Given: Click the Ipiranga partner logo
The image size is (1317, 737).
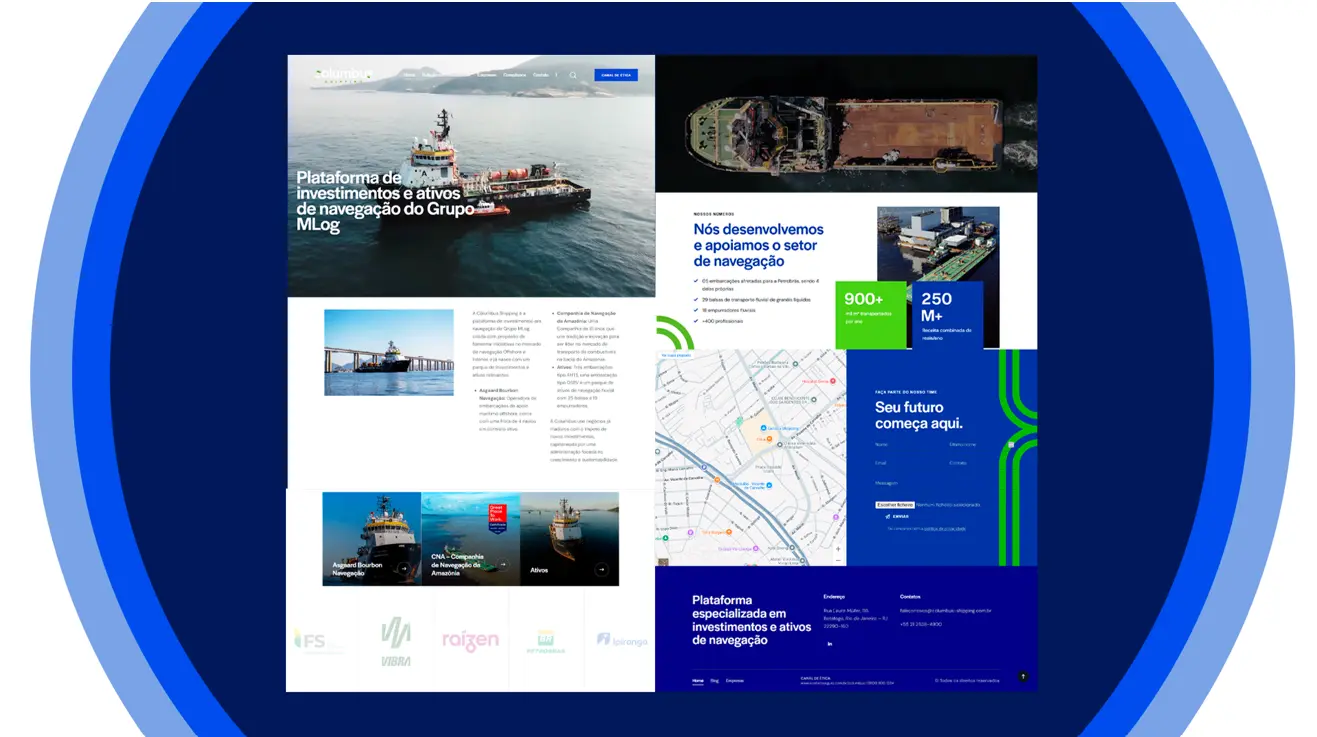Looking at the screenshot, I should click(622, 640).
